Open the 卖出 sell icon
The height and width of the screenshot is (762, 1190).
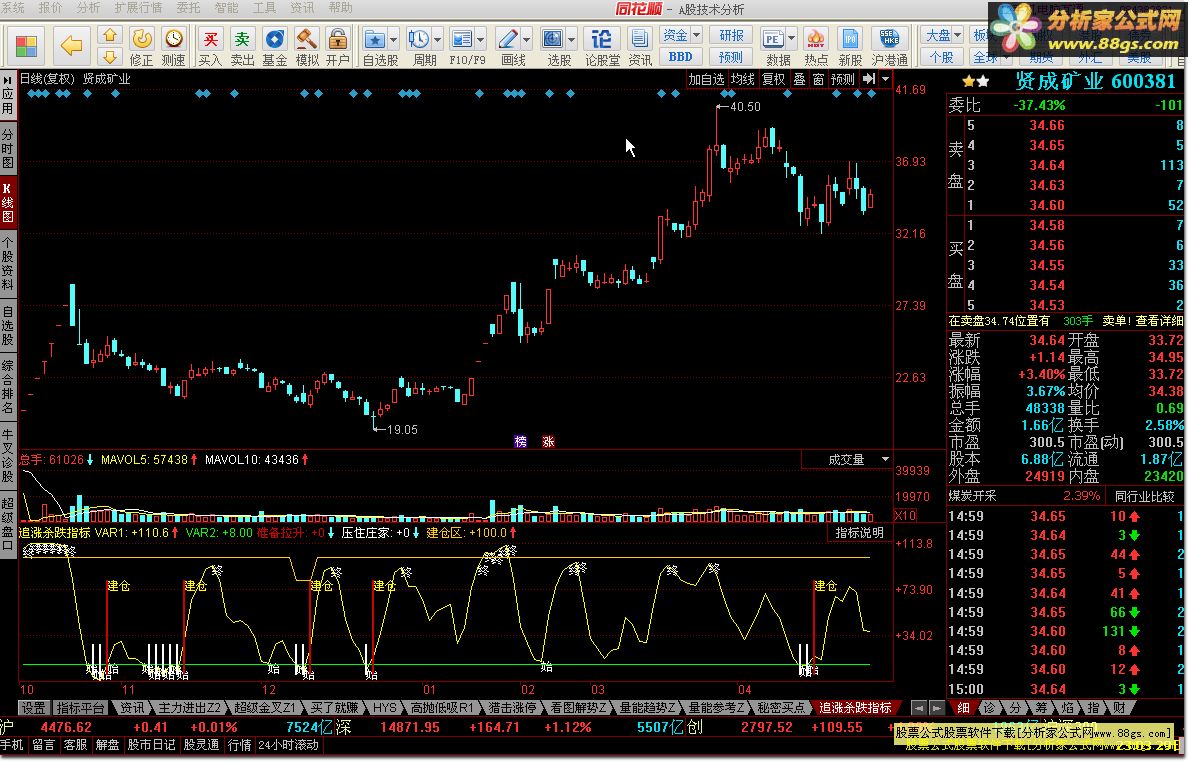(x=242, y=39)
